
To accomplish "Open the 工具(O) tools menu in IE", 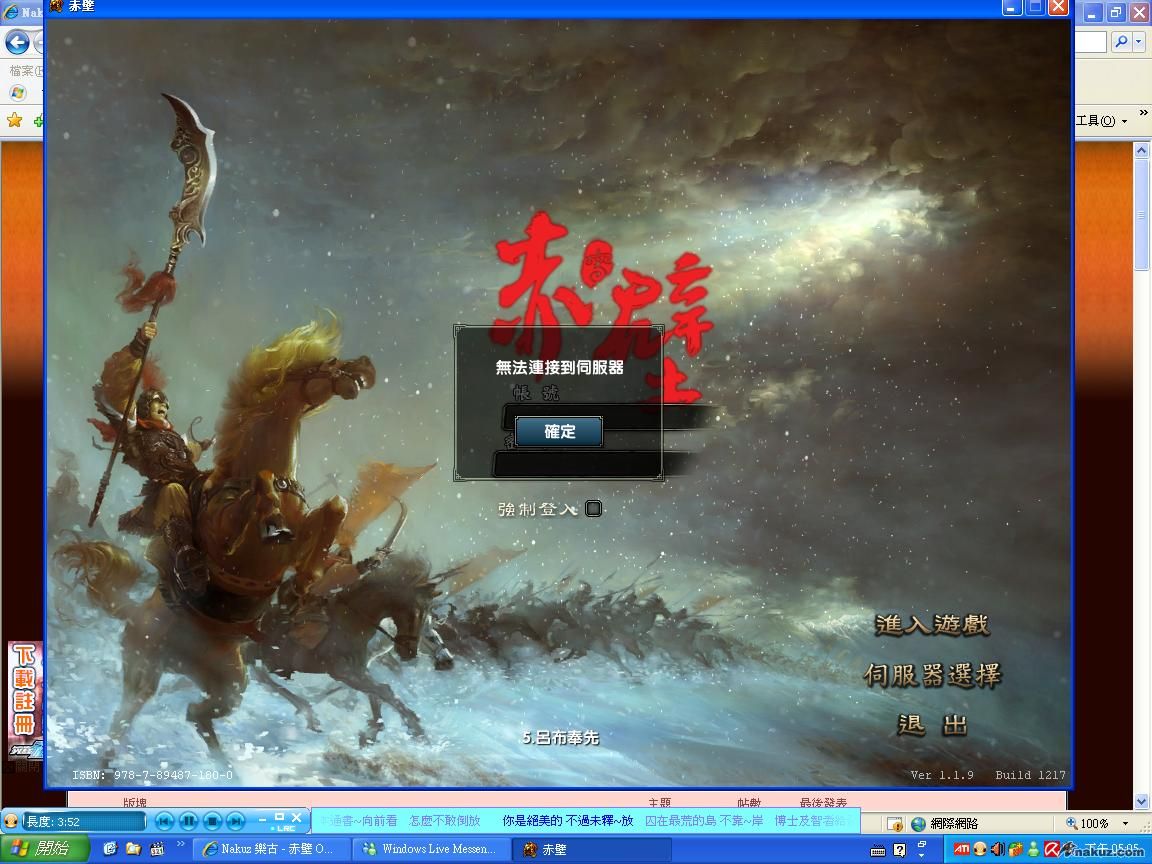I will point(1100,120).
